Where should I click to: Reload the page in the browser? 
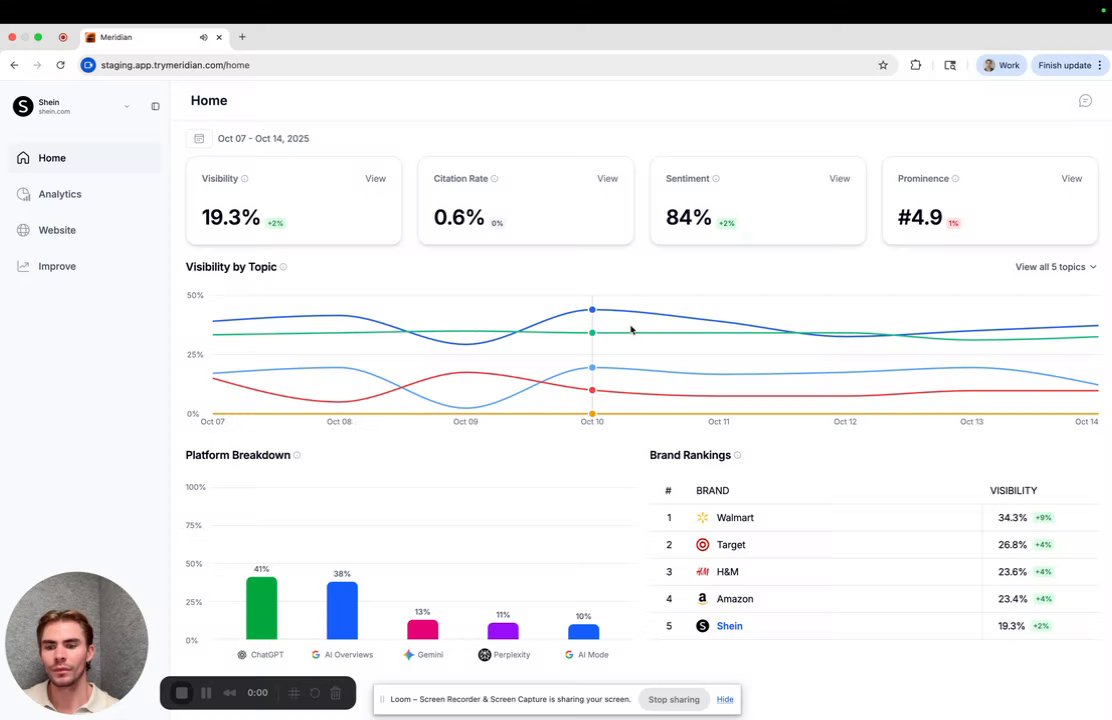[60, 65]
